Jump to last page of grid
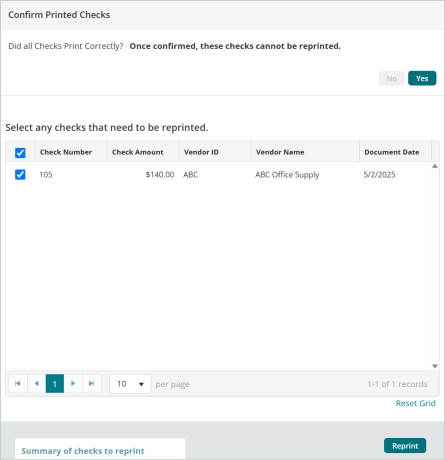 pos(92,384)
